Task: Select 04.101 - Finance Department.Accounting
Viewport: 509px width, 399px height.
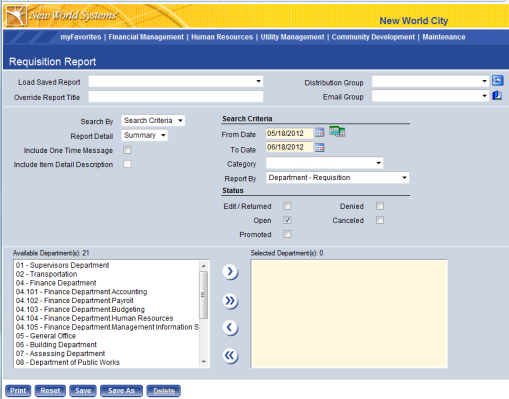Action: pos(81,292)
